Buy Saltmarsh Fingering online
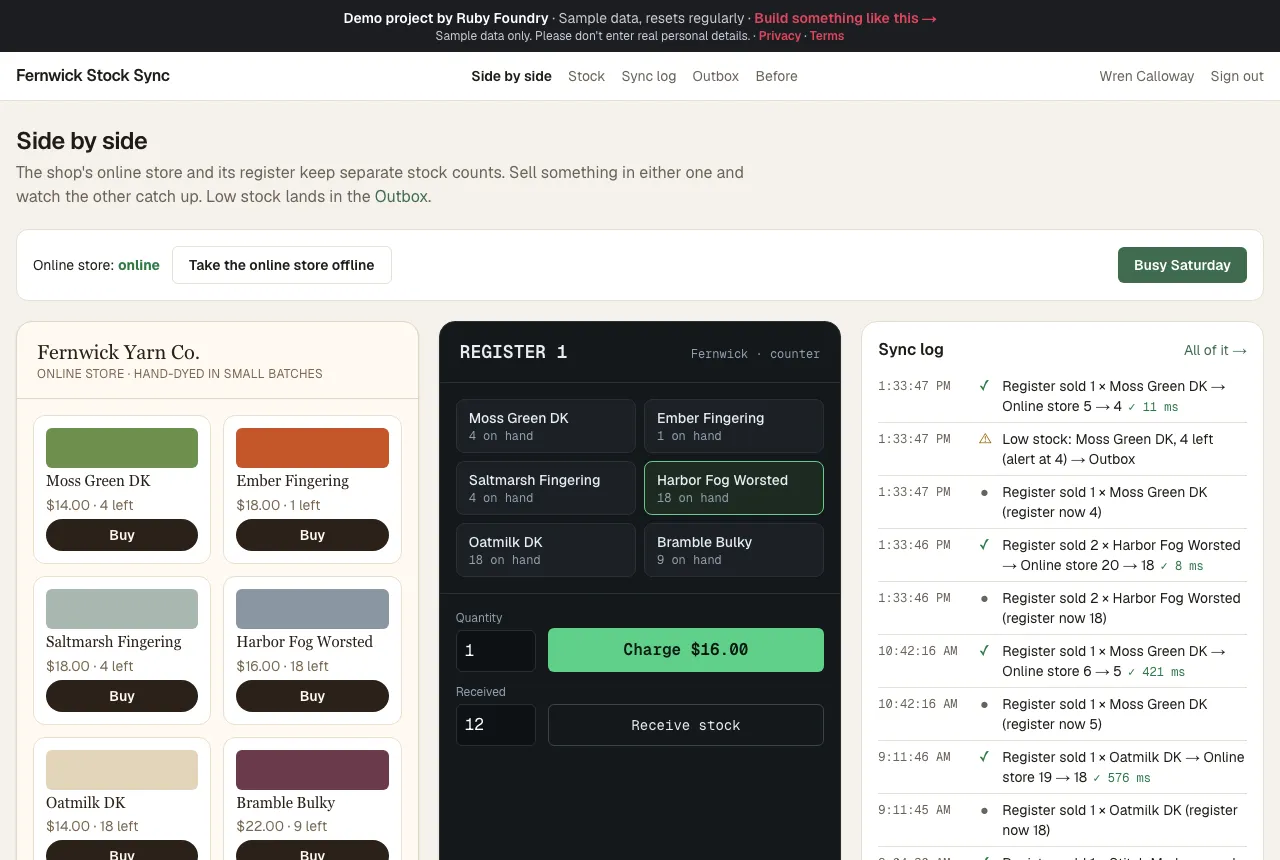The image size is (1280, 860). pos(122,696)
